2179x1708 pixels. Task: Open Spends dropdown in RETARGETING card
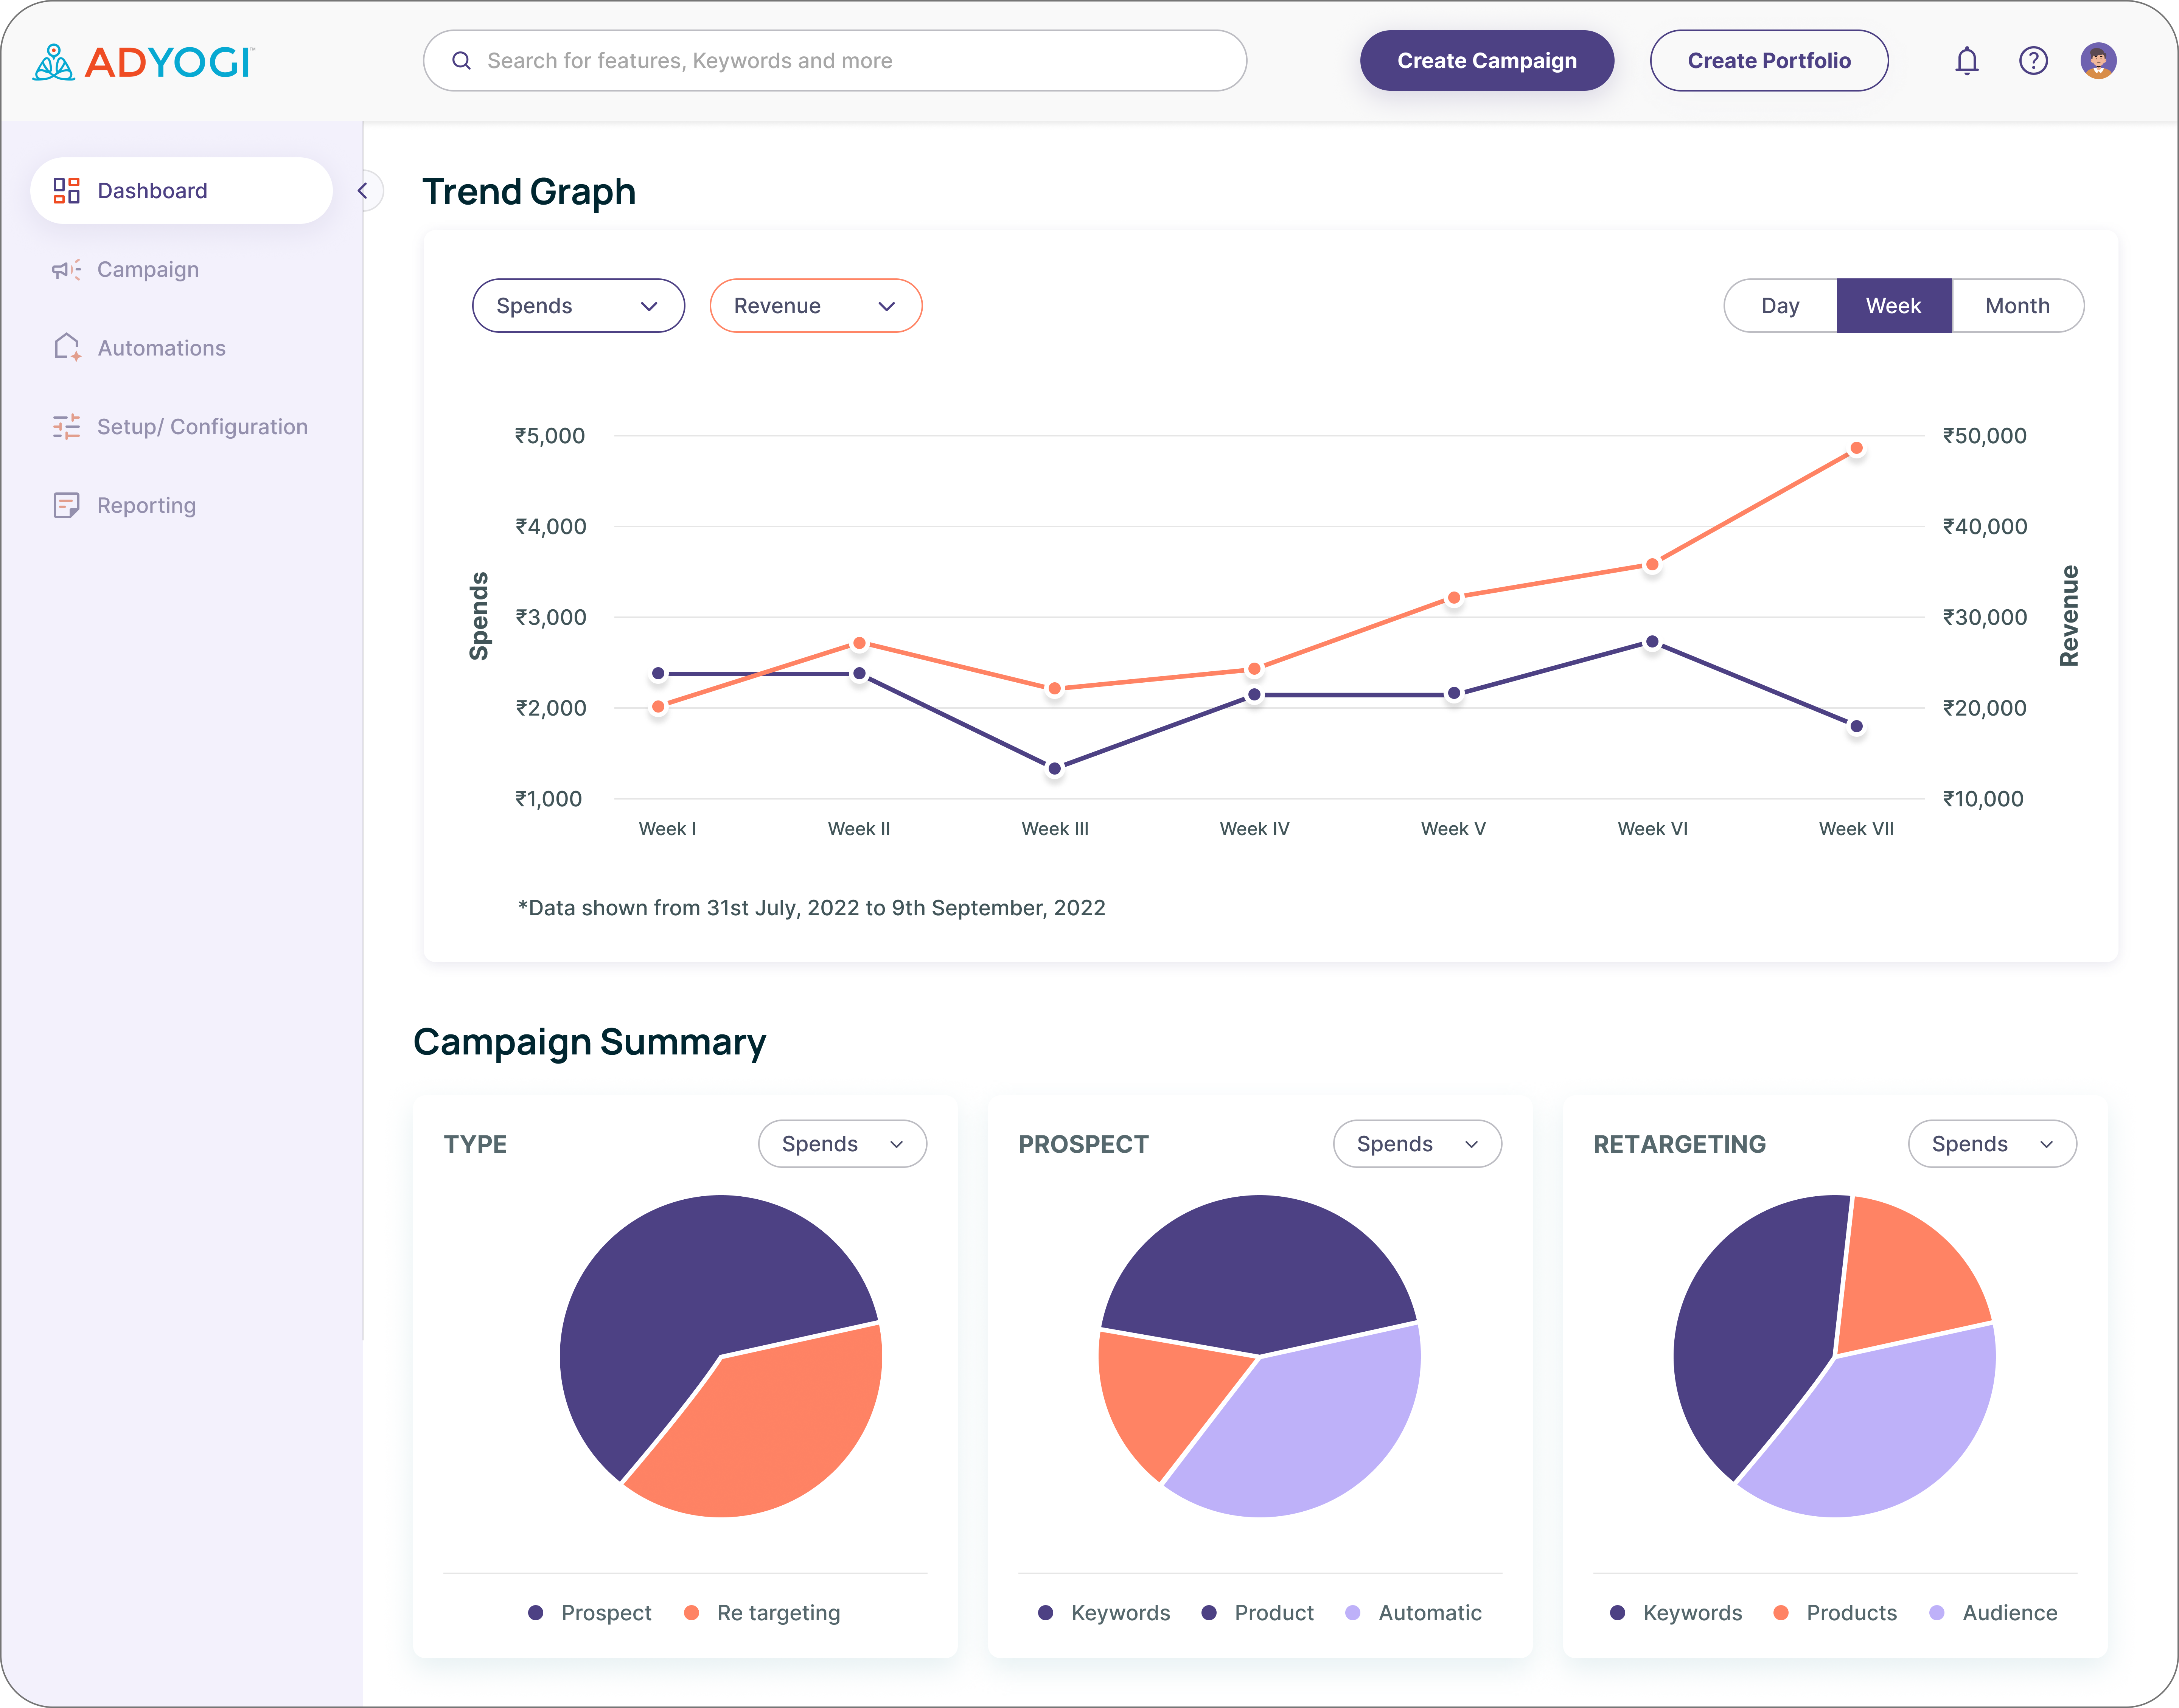1992,1144
